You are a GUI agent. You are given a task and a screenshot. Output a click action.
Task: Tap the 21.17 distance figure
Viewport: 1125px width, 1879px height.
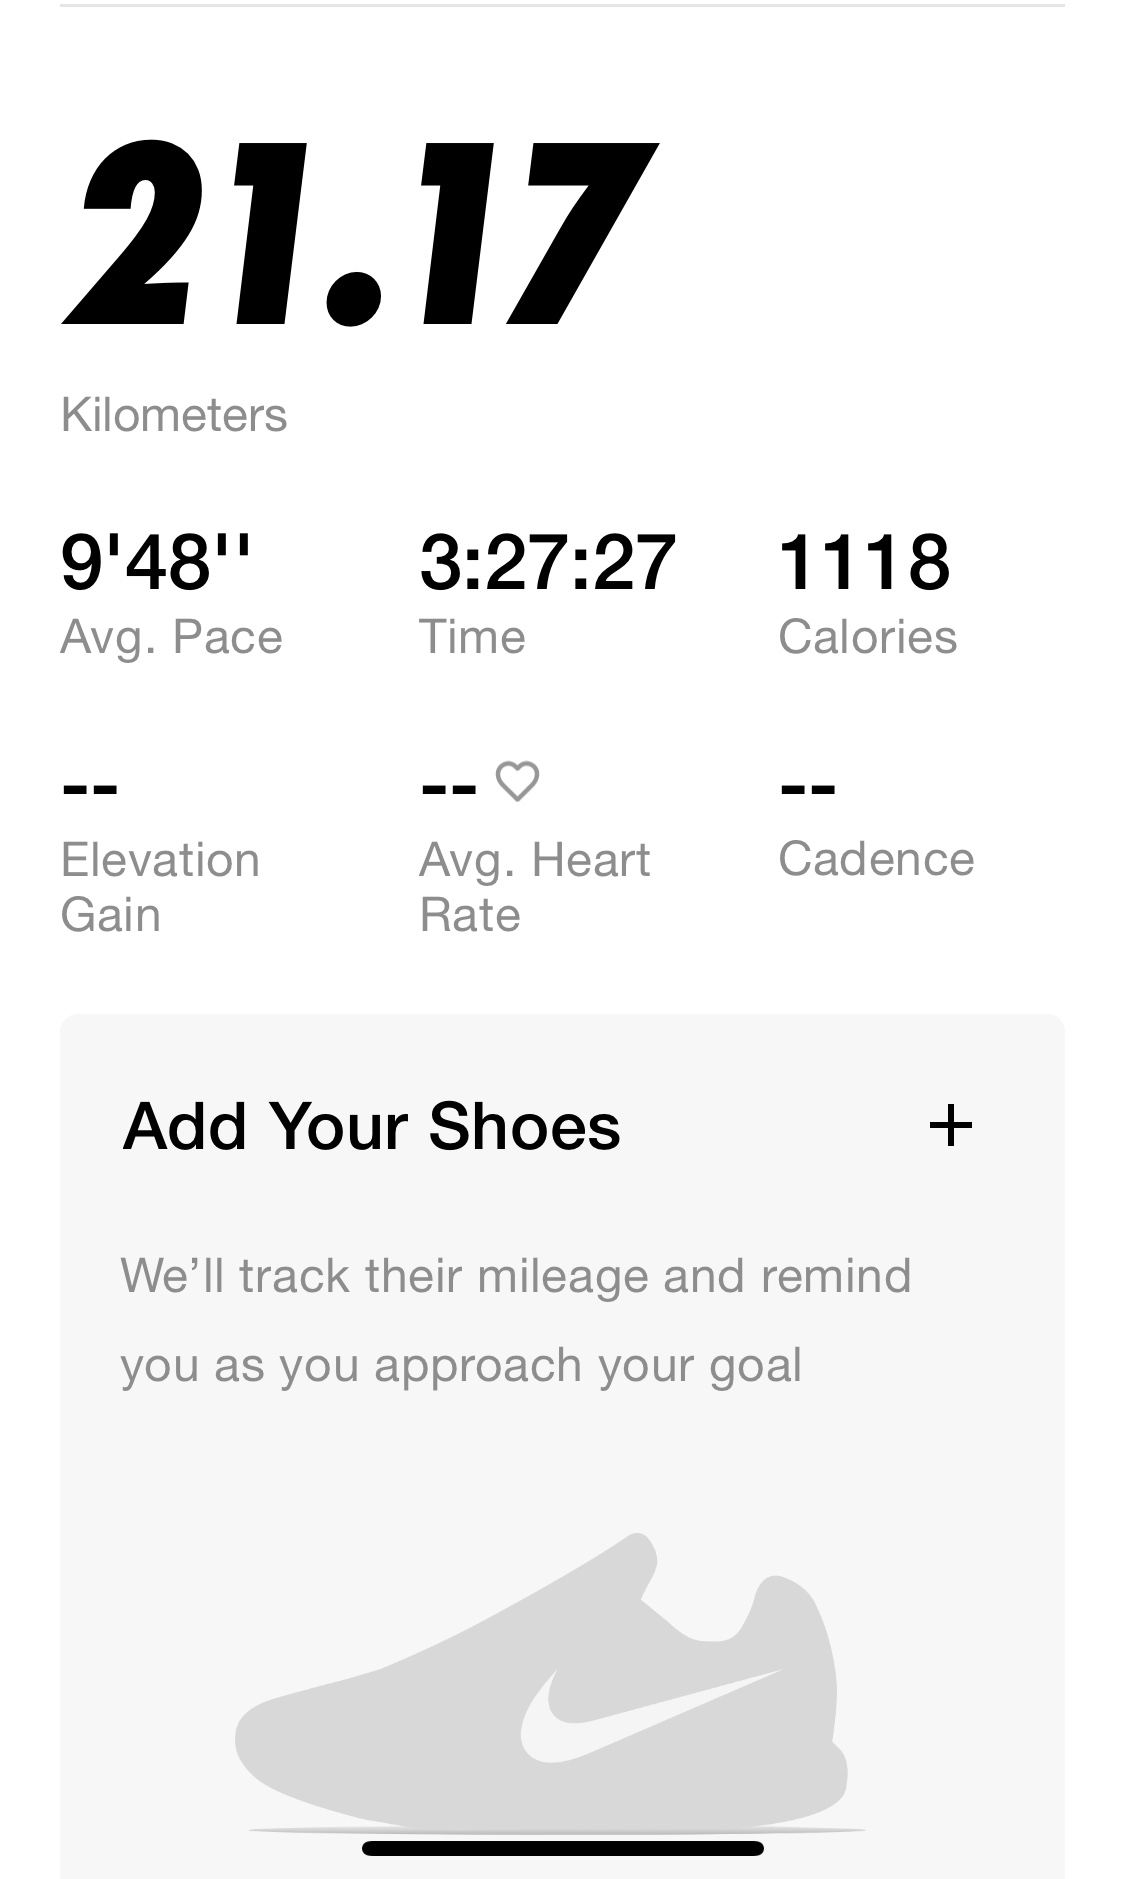pyautogui.click(x=358, y=236)
